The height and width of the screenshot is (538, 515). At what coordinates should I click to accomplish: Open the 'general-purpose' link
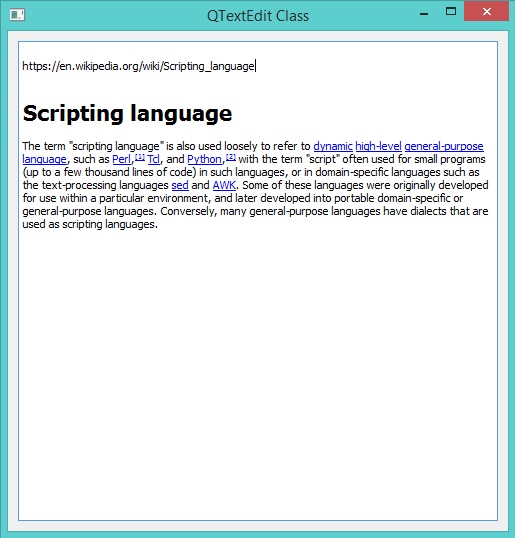coord(444,146)
